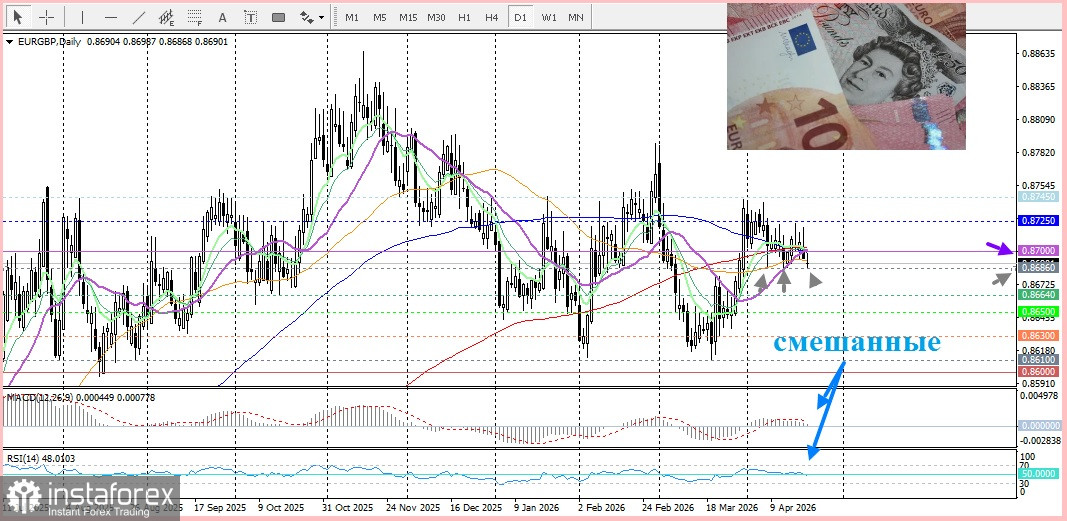The height and width of the screenshot is (521, 1067).
Task: Click the 9 Oct 2025 date label
Action: pyautogui.click(x=280, y=508)
